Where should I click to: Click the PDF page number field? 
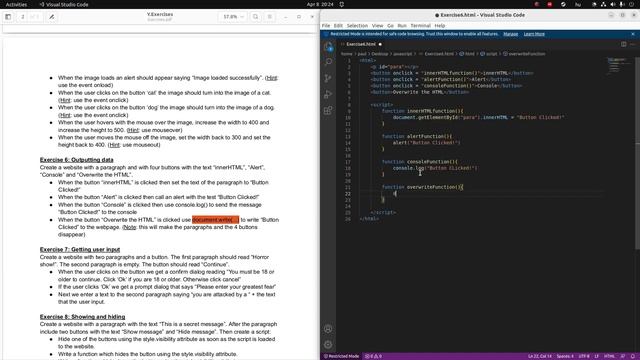[22, 17]
